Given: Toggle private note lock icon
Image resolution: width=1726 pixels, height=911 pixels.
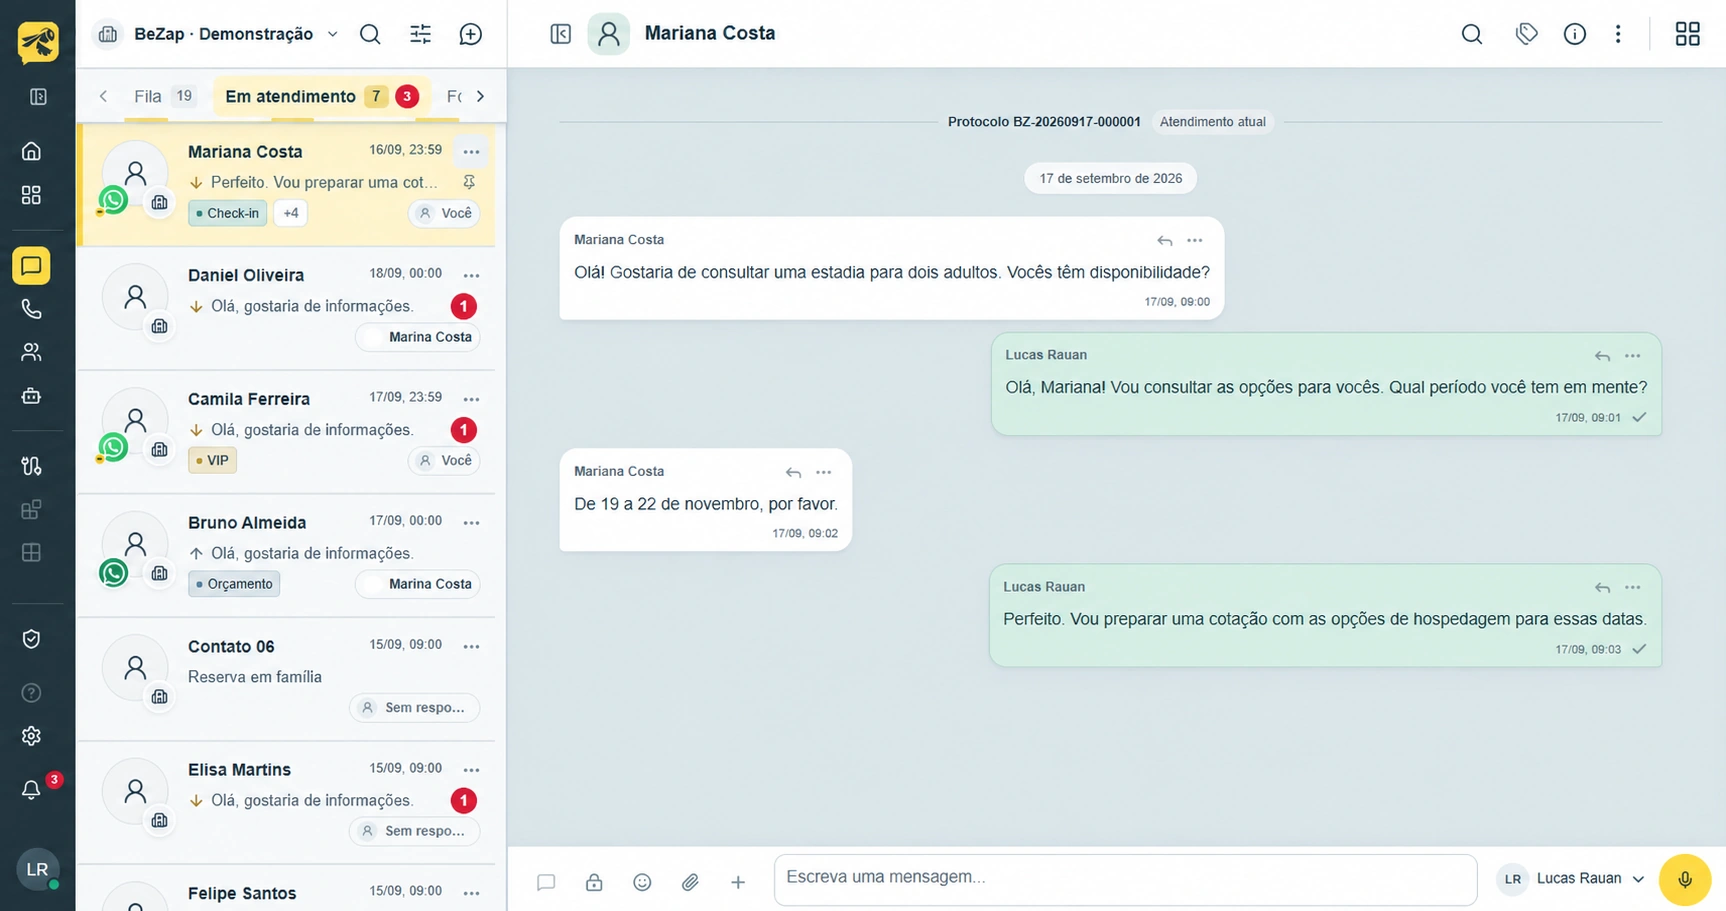Looking at the screenshot, I should coord(594,882).
